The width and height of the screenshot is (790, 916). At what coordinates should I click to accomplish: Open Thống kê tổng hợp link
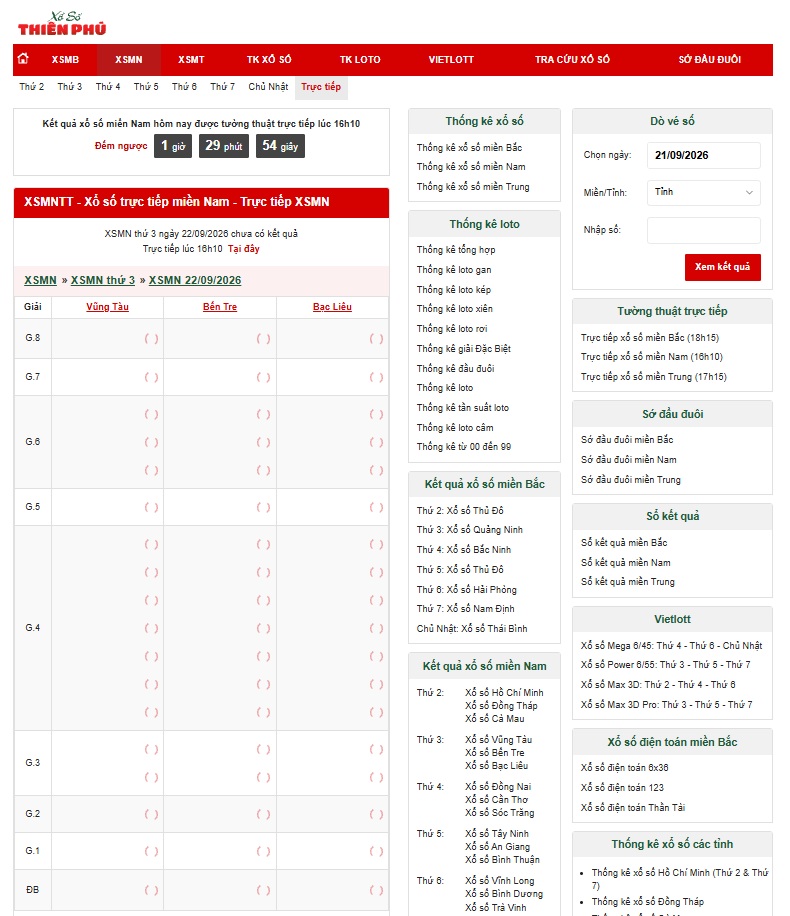tap(456, 250)
